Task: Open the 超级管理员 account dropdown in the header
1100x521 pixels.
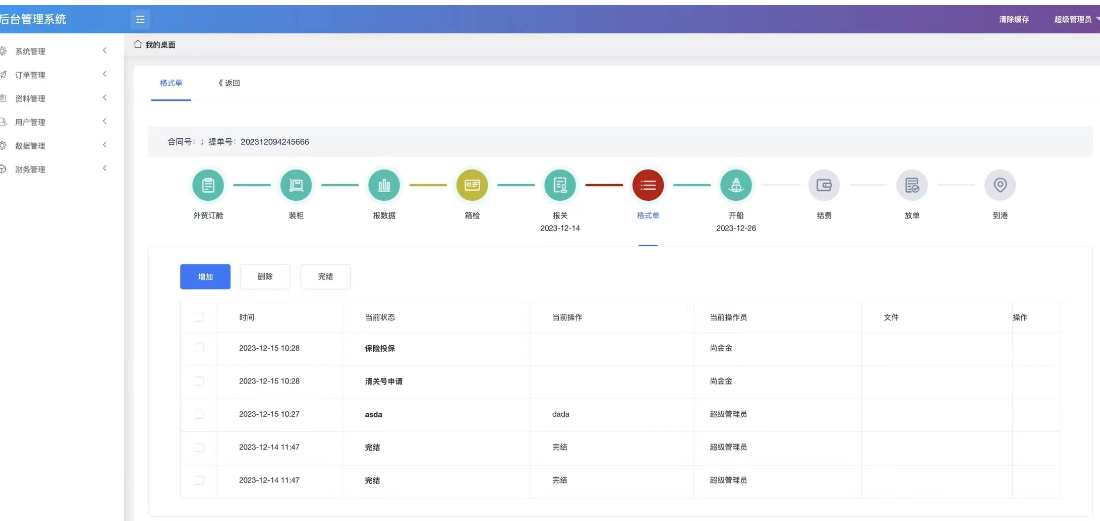Action: [1076, 20]
